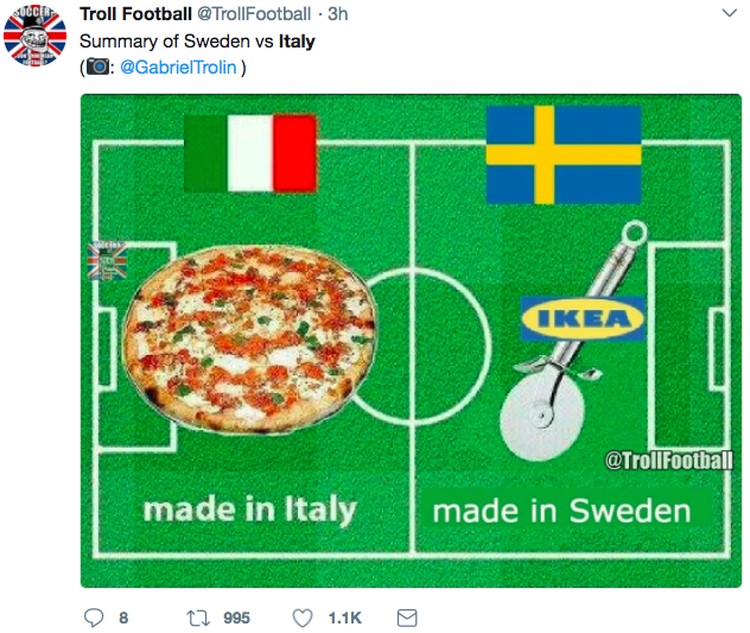Click the Swedish flag in the image
This screenshot has width=750, height=633.
click(563, 155)
